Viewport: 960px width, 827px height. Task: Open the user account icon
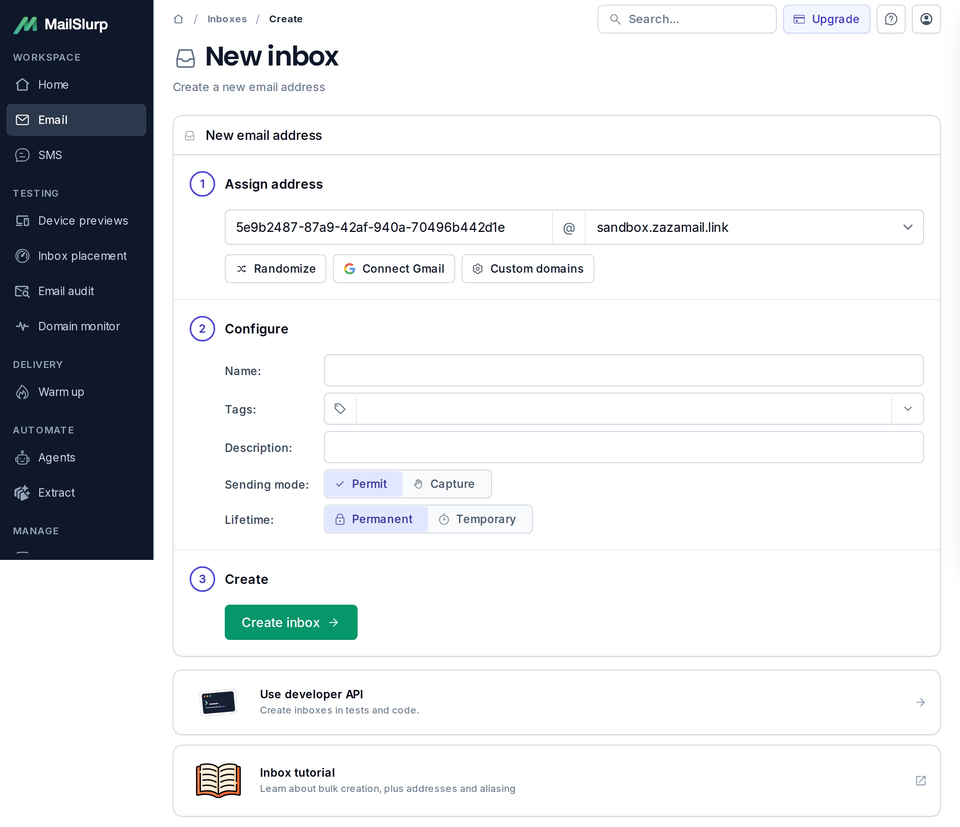tap(926, 19)
